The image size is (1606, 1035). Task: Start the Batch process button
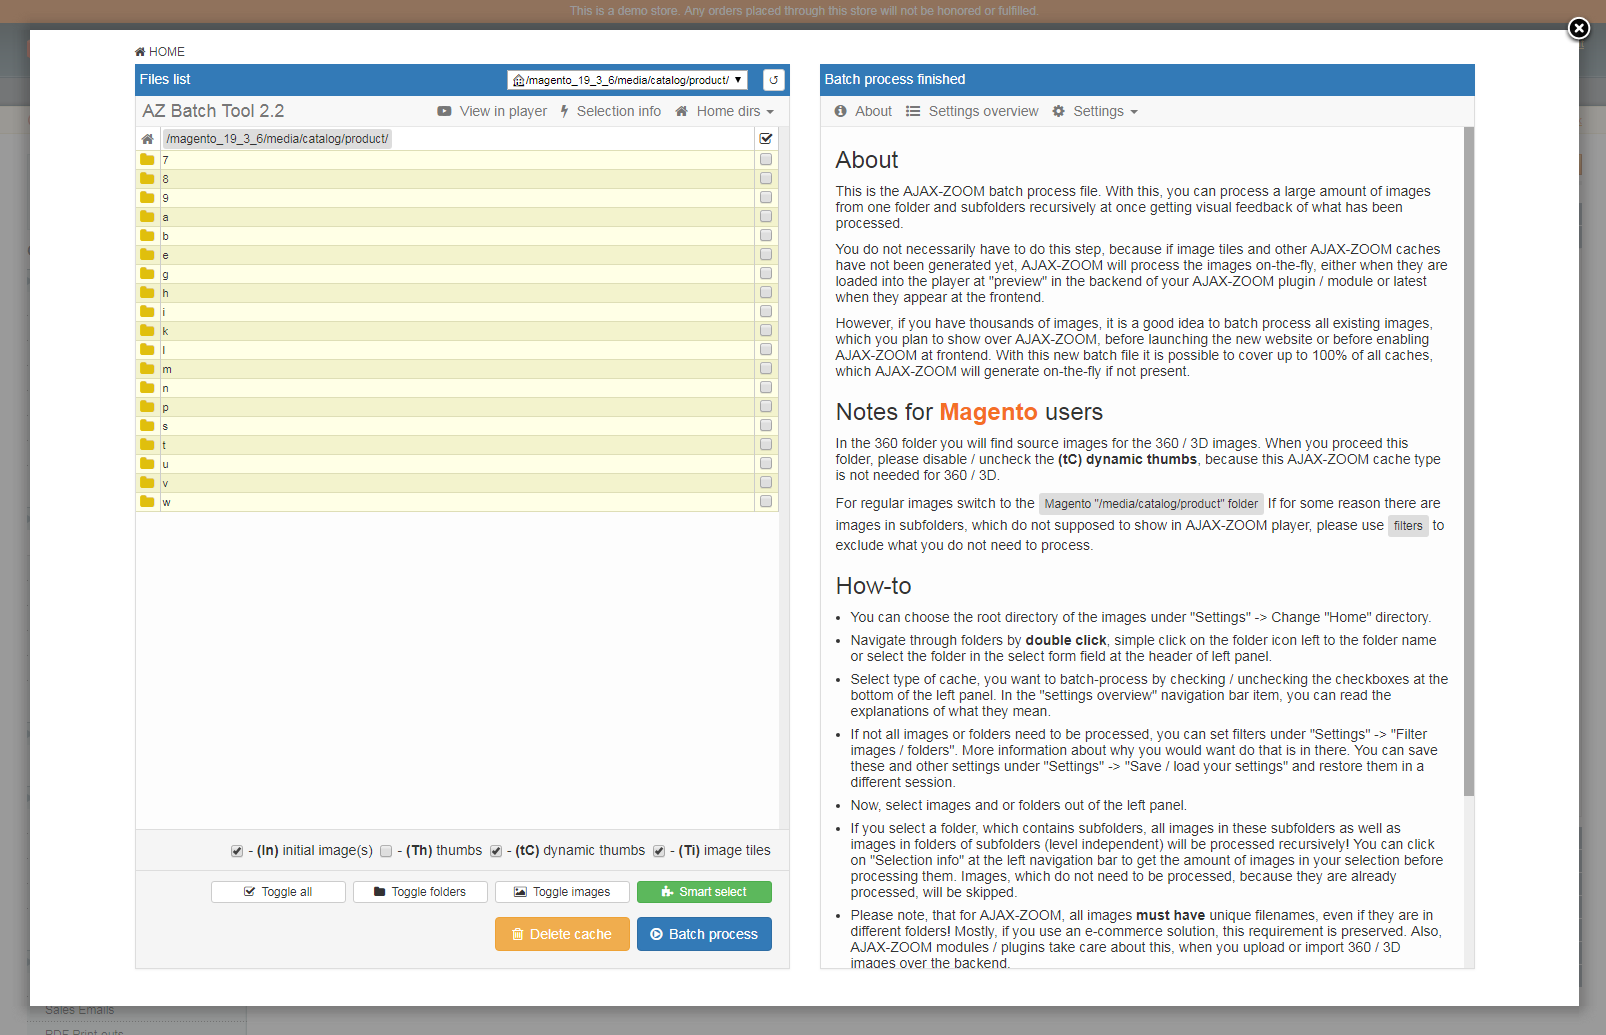(704, 934)
